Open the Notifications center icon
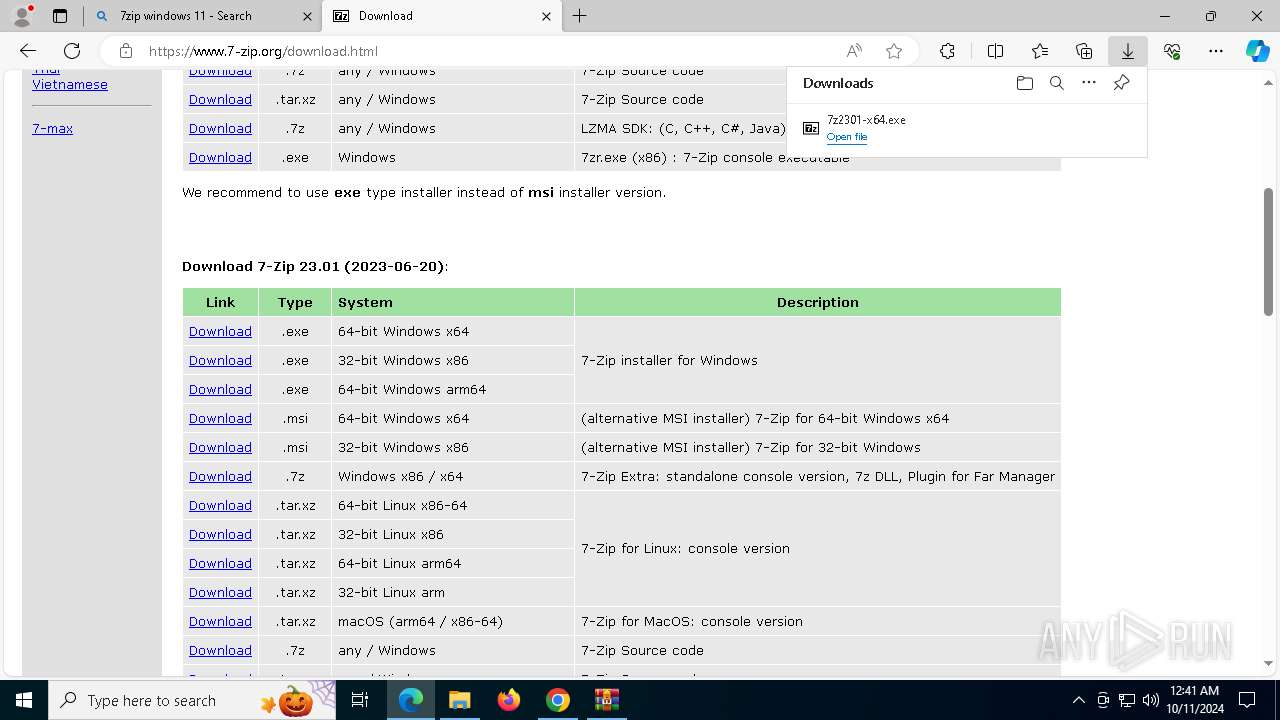The image size is (1280, 720). 1247,700
